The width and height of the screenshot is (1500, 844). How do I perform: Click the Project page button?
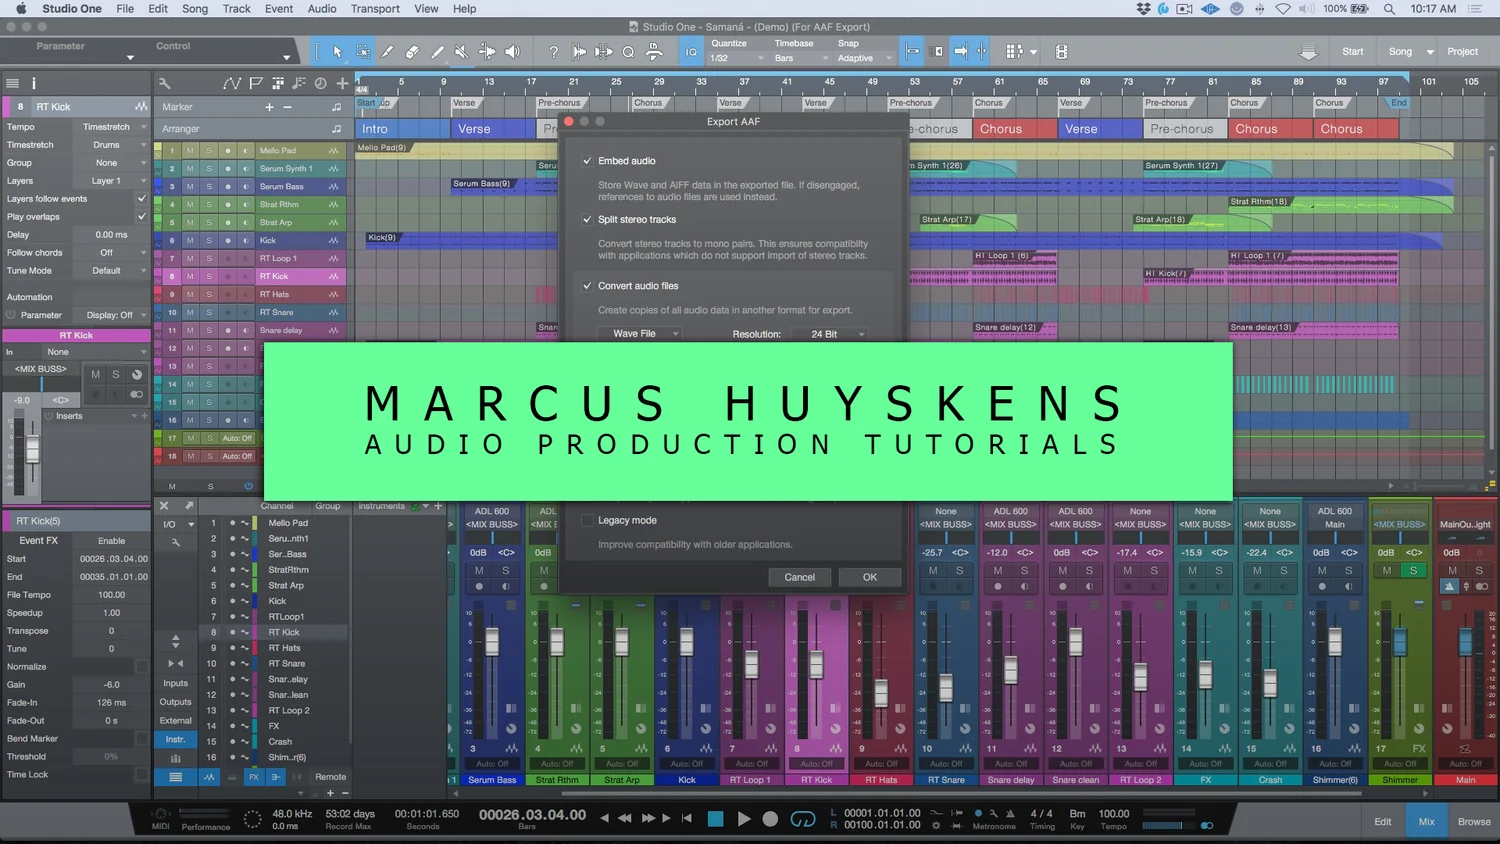[1462, 52]
